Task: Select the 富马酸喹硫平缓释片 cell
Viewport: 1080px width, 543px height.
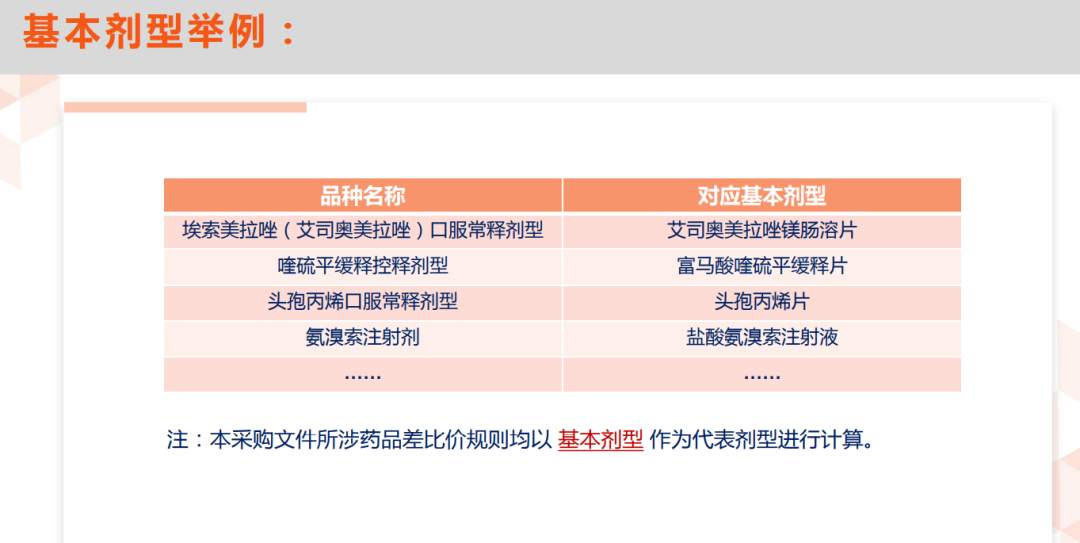Action: [761, 266]
